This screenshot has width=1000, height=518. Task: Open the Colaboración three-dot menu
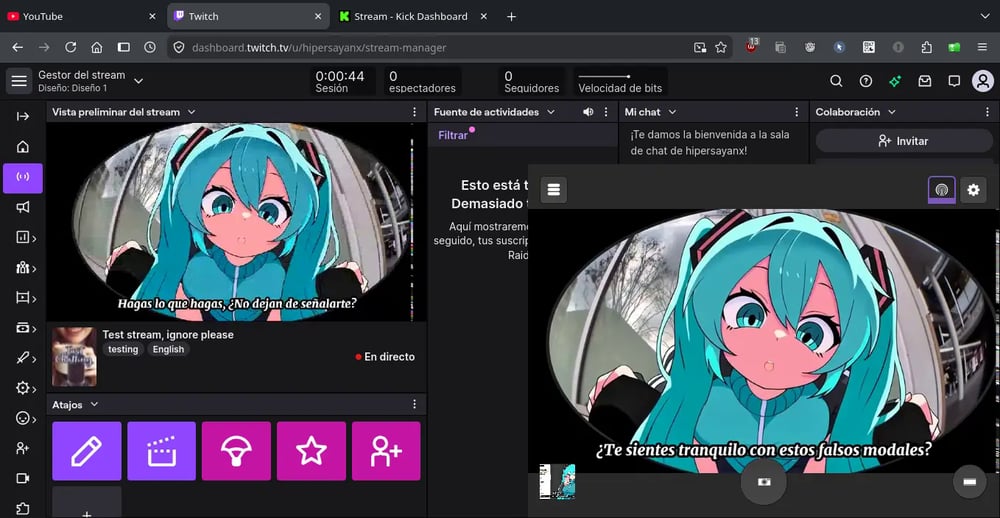pyautogui.click(x=987, y=112)
